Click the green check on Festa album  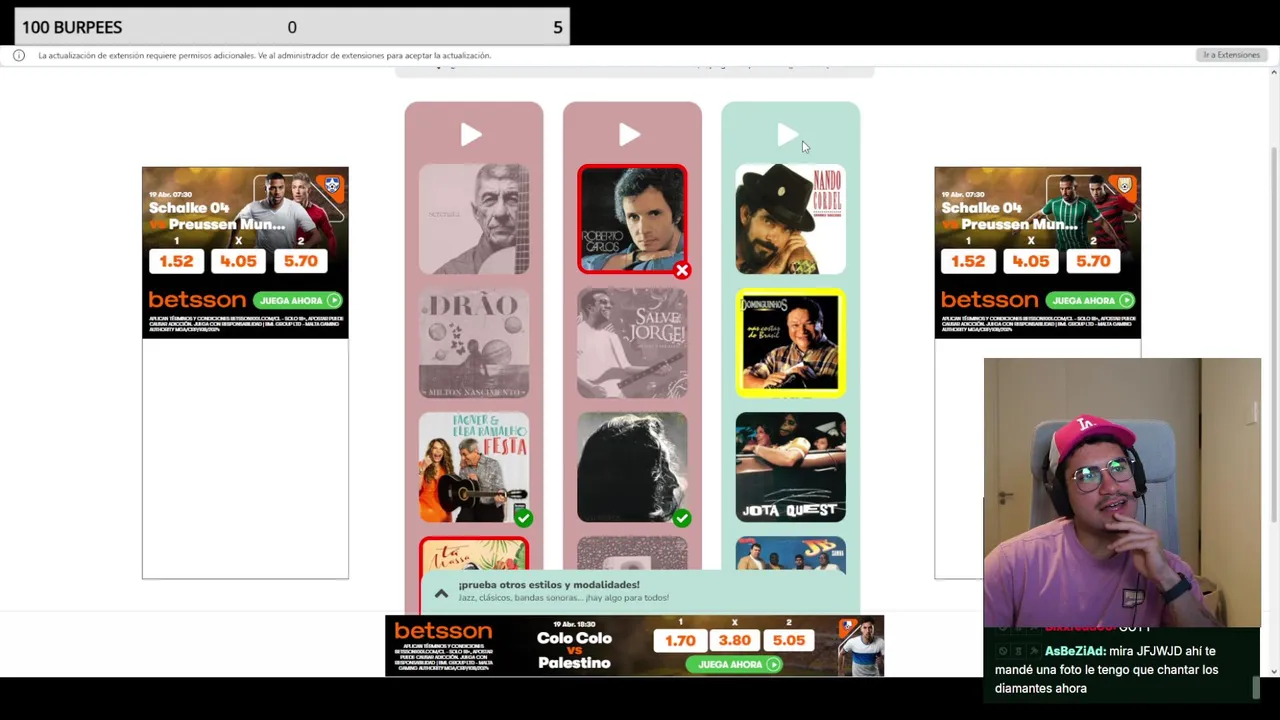coord(524,518)
